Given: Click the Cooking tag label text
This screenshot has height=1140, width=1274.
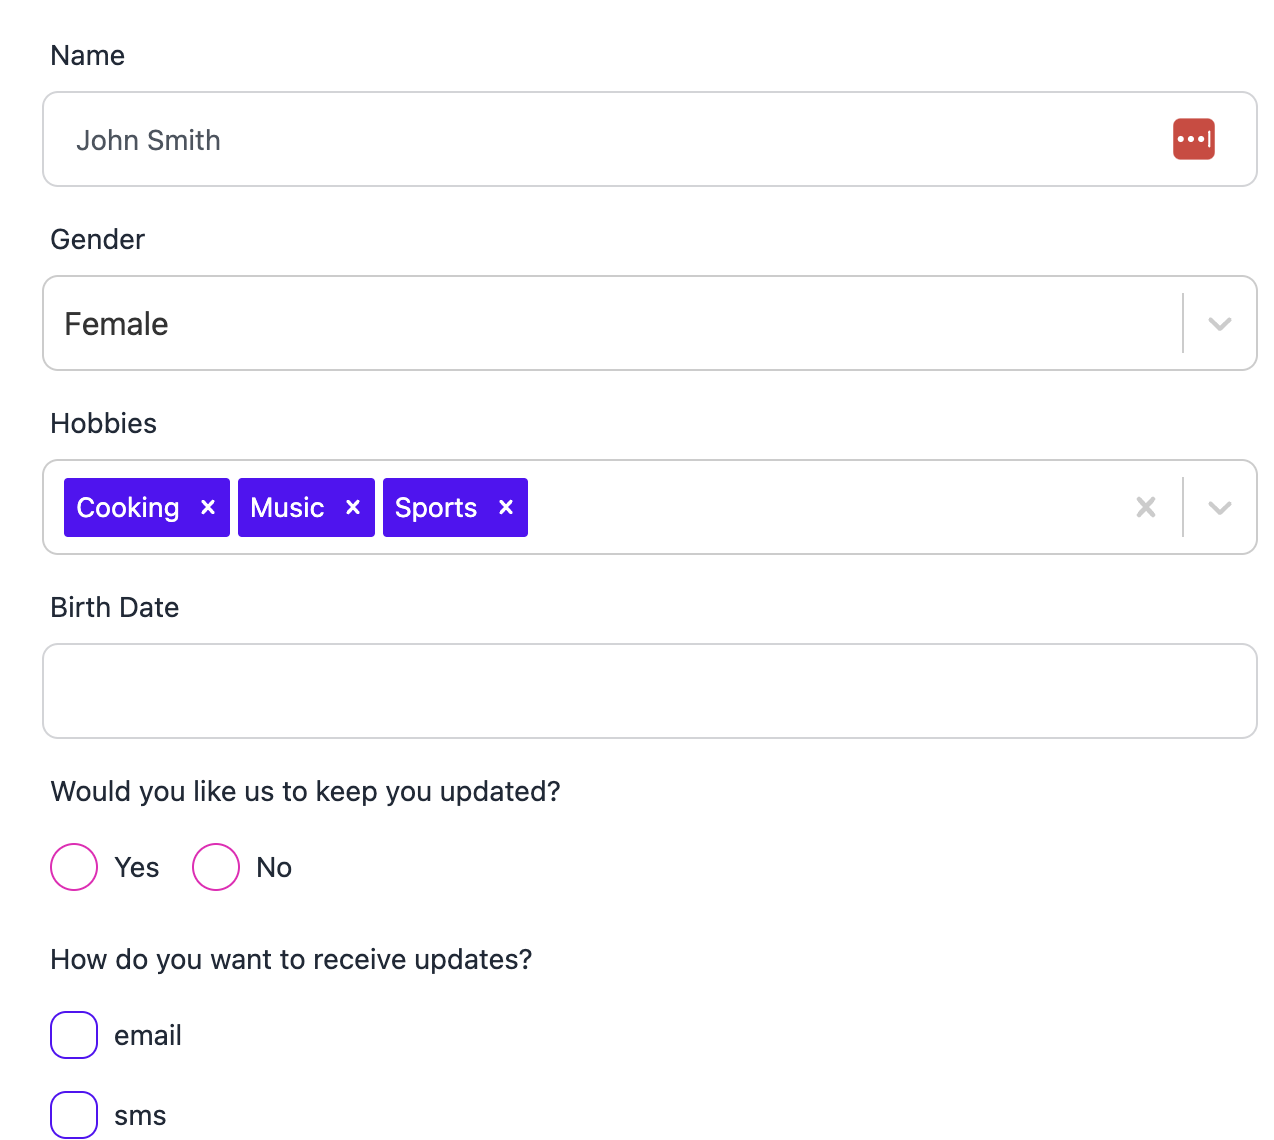Looking at the screenshot, I should 128,508.
